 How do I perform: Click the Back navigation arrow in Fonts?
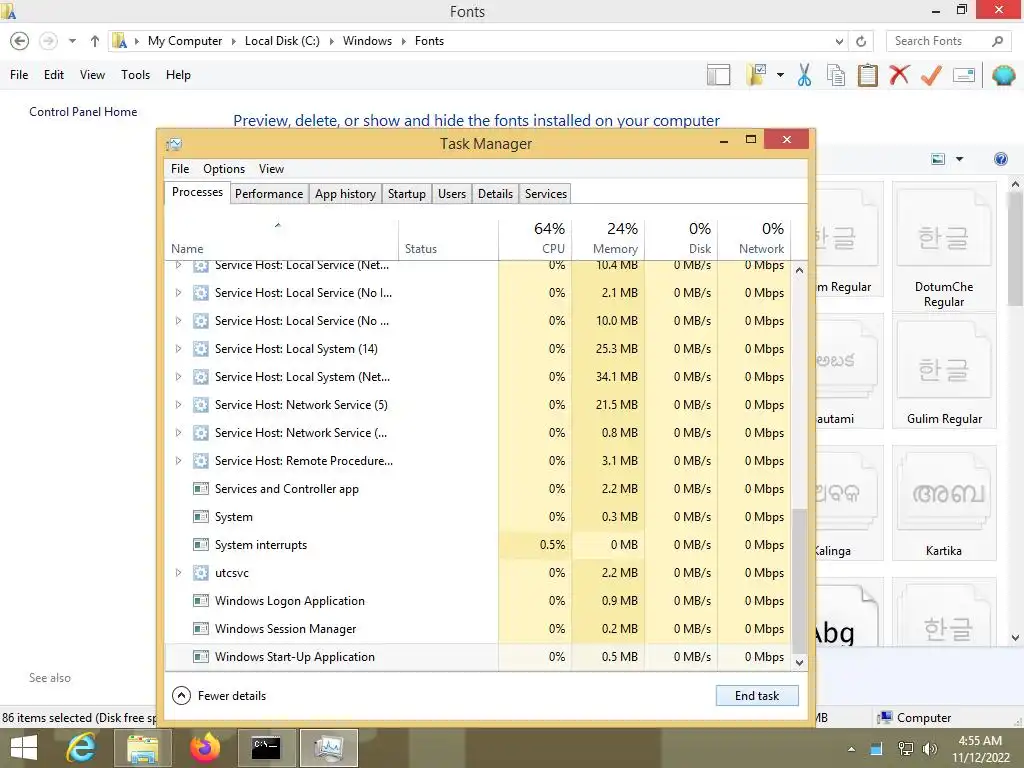[x=20, y=41]
